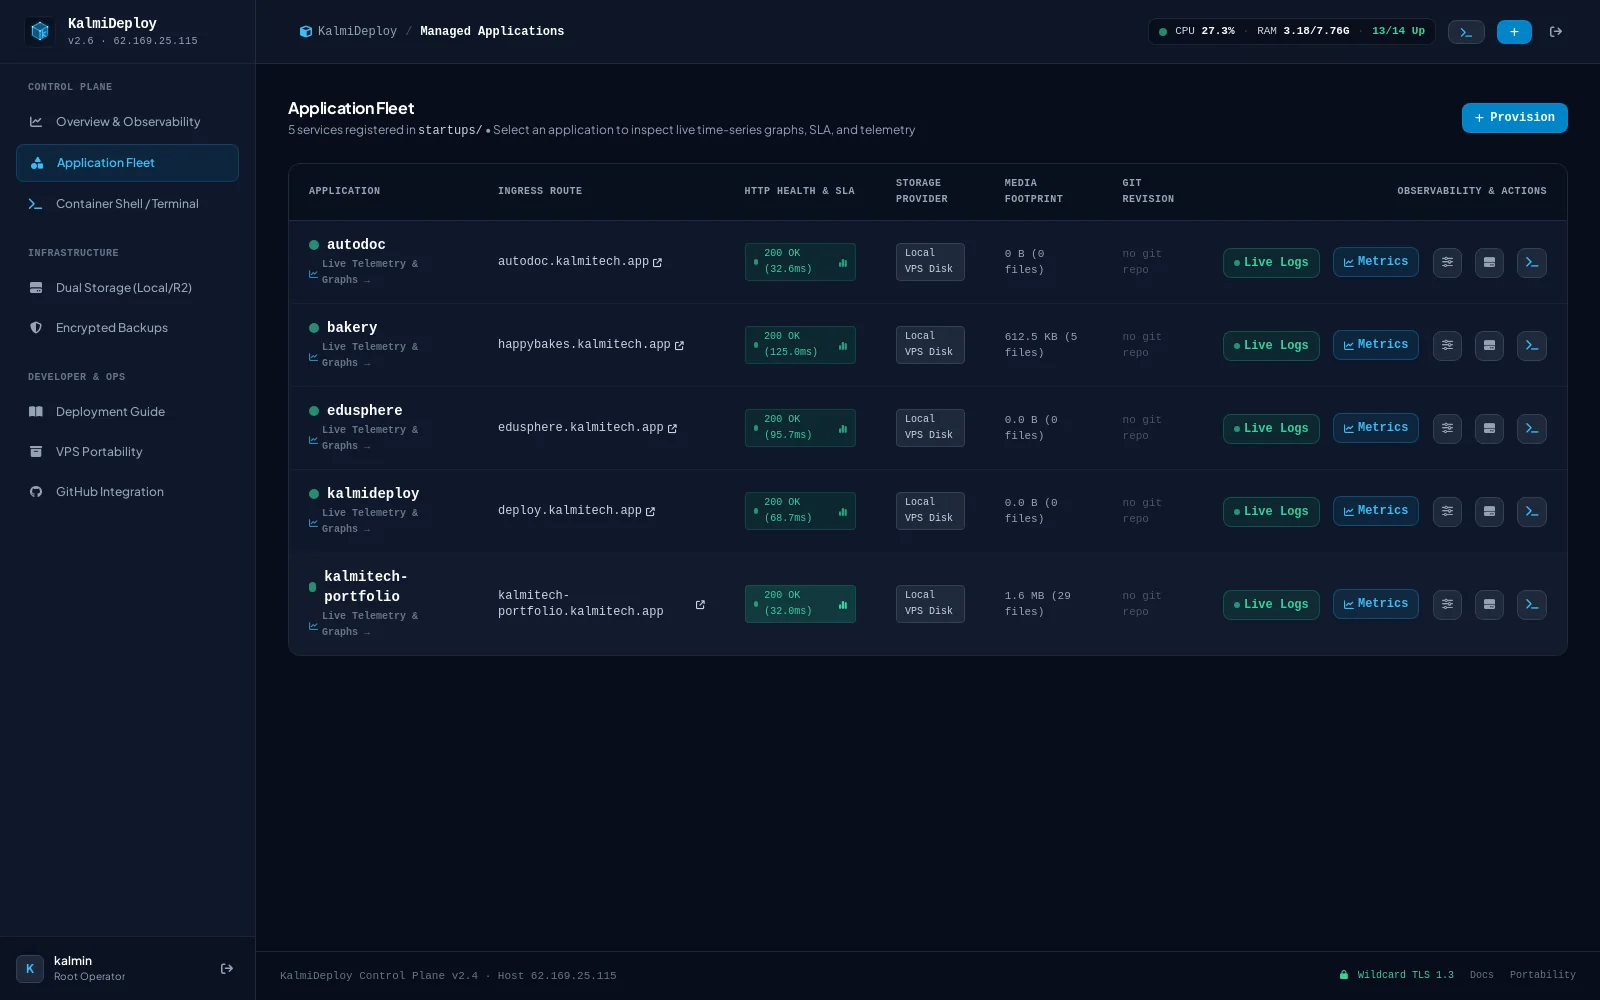Click KalmiDeploy breadcrumb link
Image resolution: width=1600 pixels, height=1000 pixels.
pyautogui.click(x=348, y=32)
